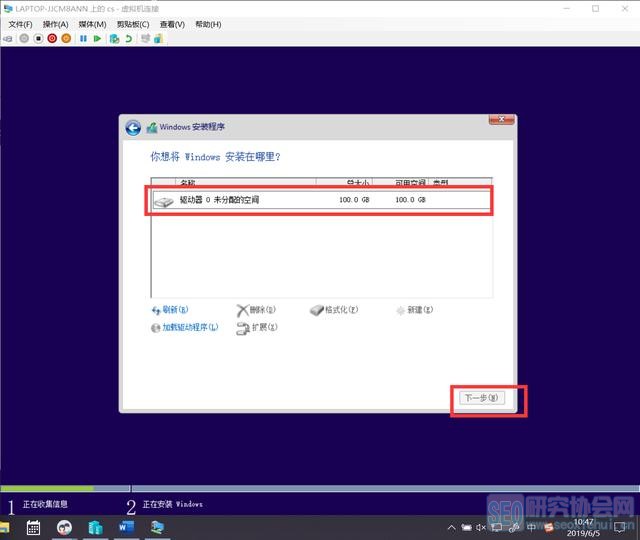Click the enhanced session monitor icon
Image resolution: width=640 pixels, height=540 pixels.
(x=145, y=38)
